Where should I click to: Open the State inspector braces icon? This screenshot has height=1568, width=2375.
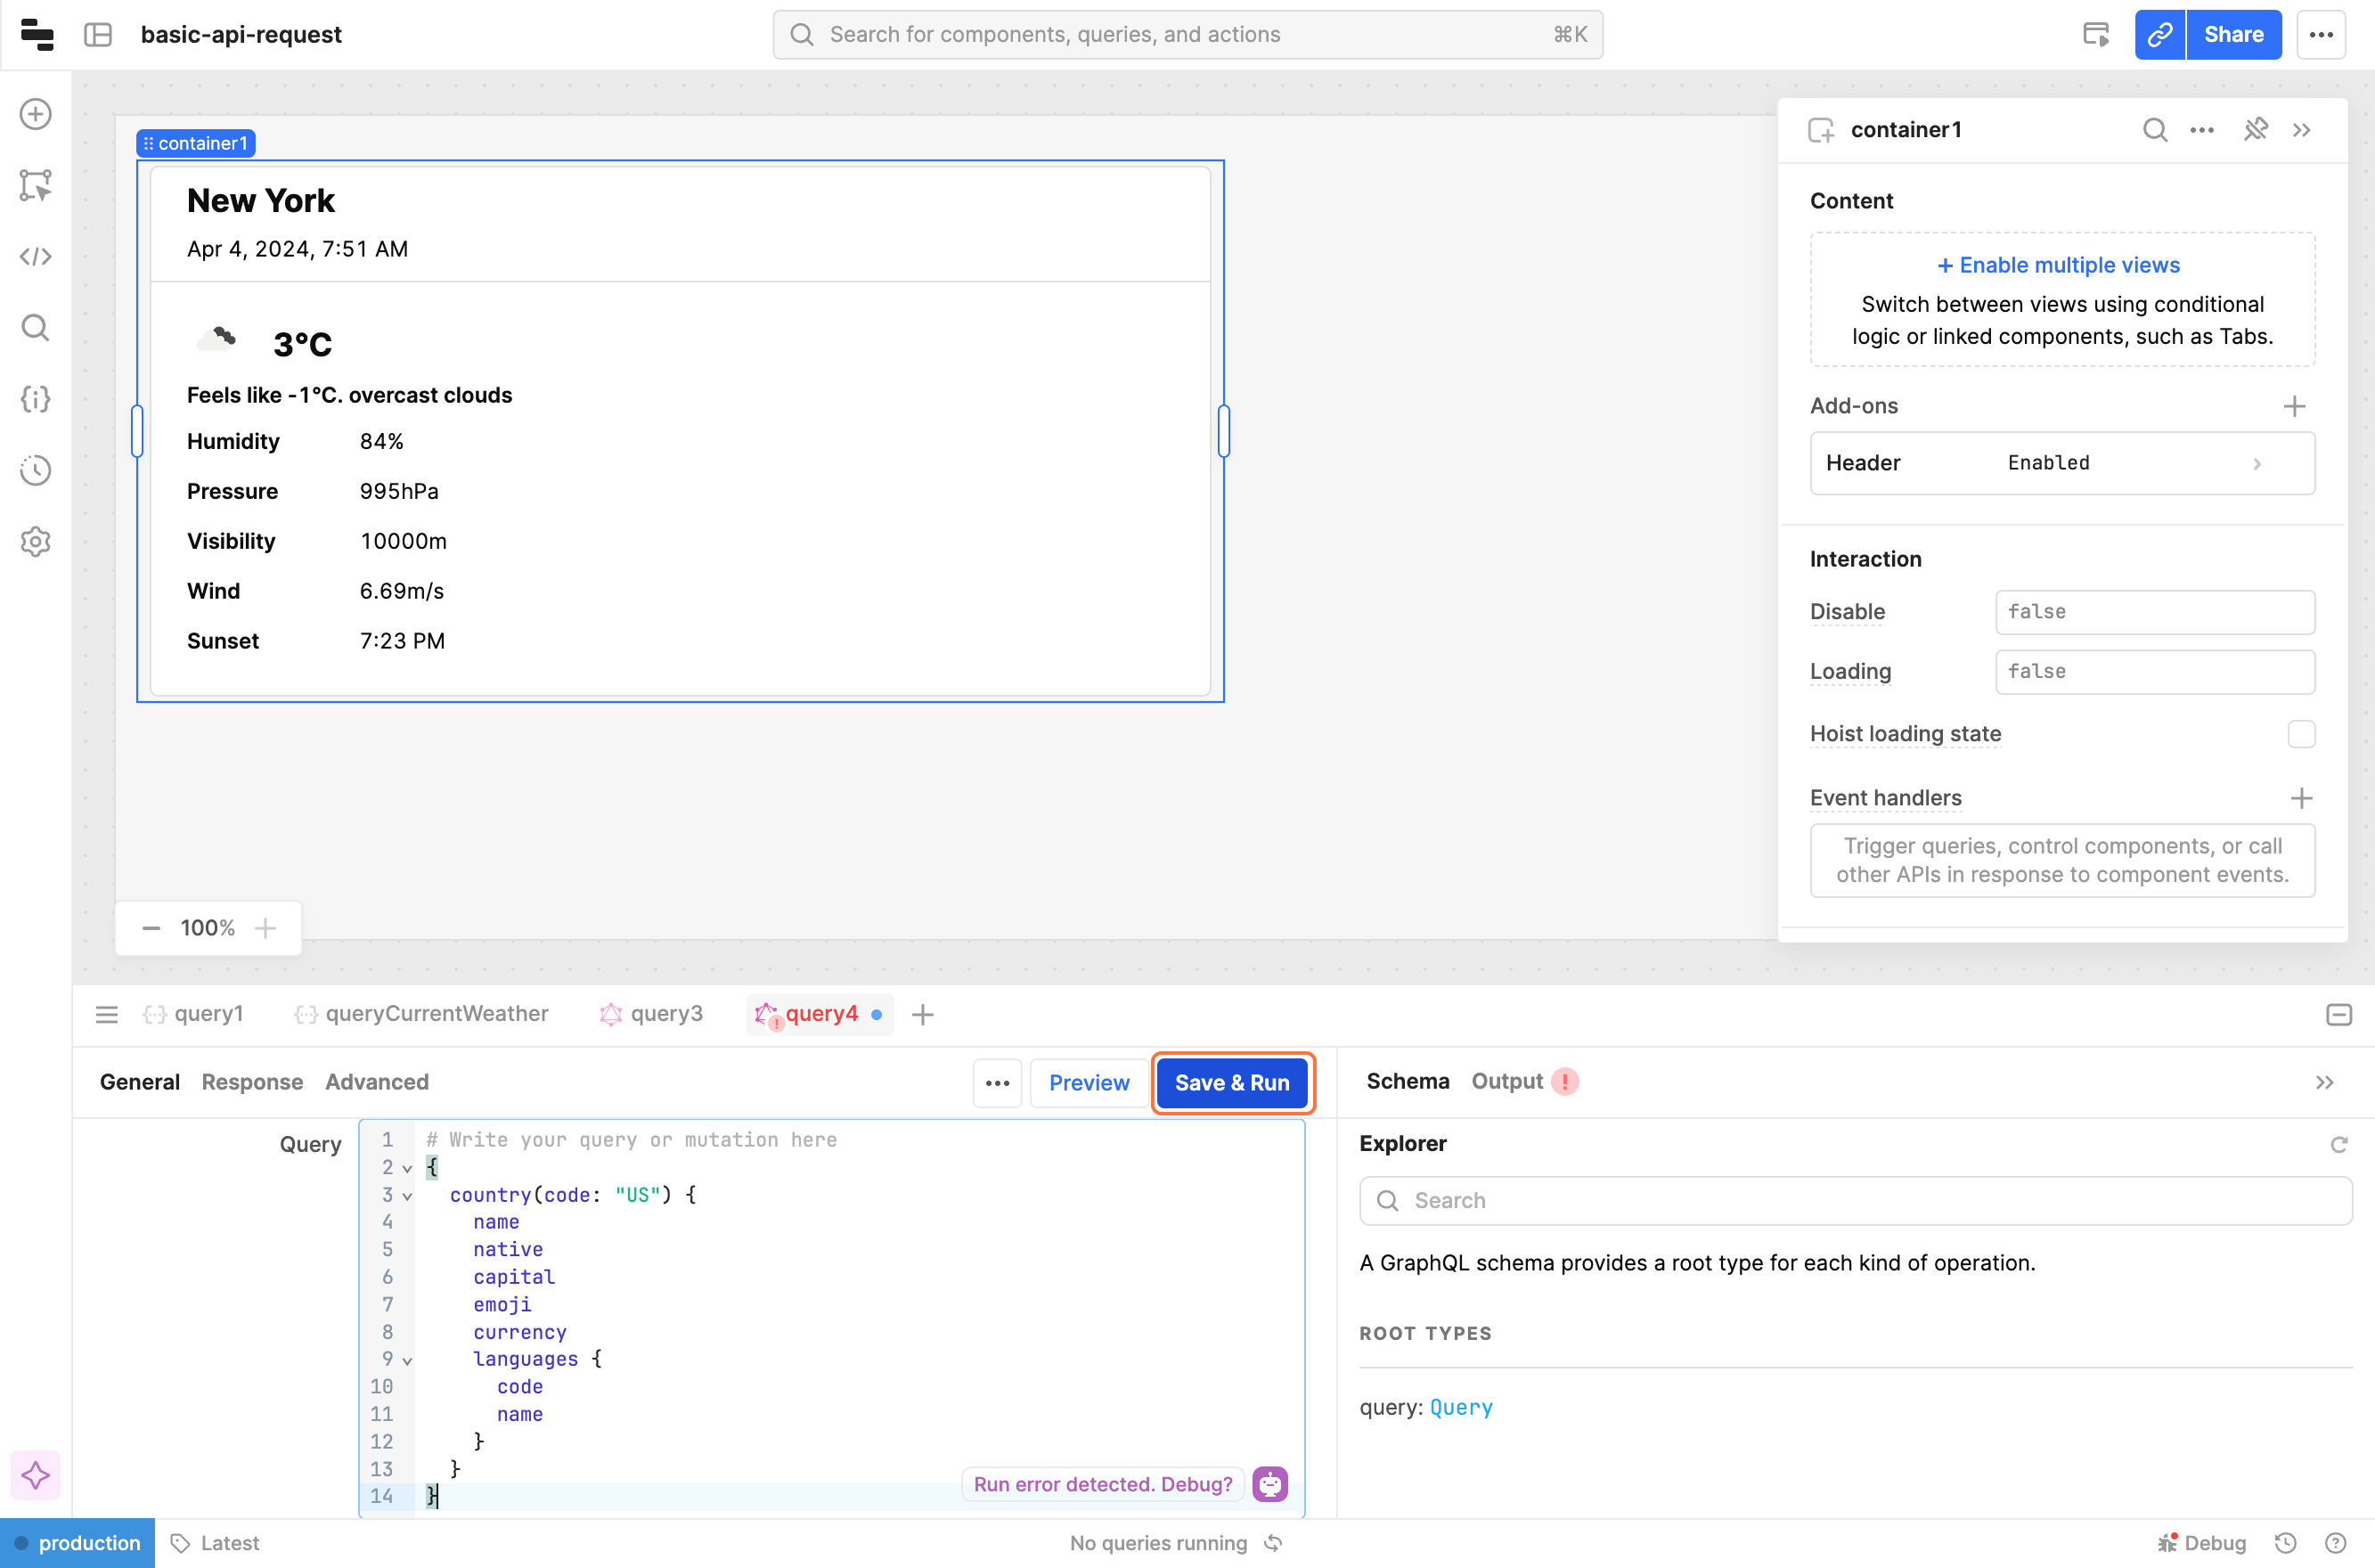[36, 399]
